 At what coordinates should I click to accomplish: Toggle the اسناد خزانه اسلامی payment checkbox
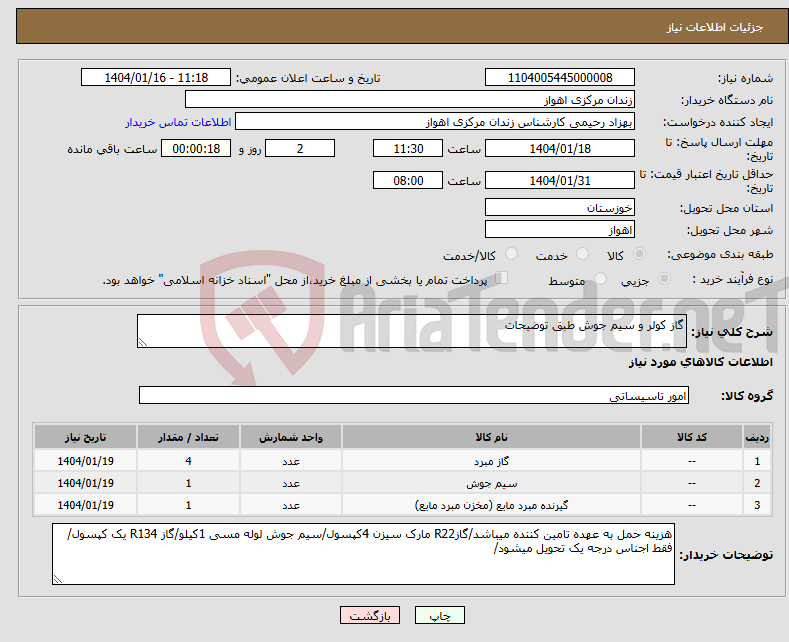point(501,278)
